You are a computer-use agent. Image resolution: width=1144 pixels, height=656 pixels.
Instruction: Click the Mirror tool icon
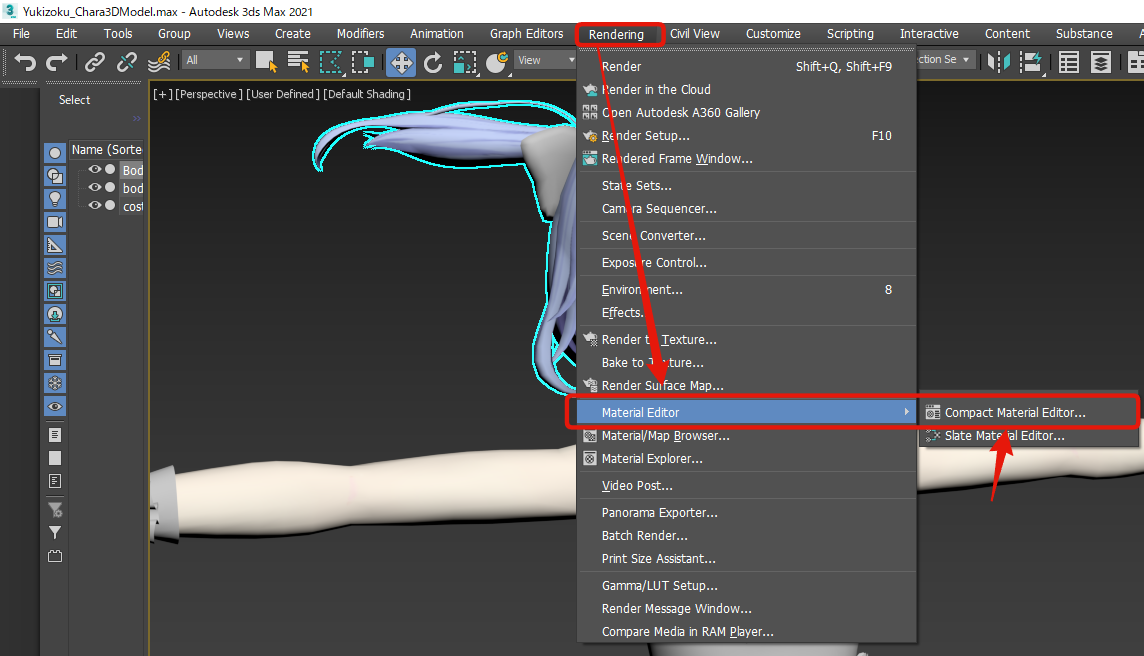(999, 62)
